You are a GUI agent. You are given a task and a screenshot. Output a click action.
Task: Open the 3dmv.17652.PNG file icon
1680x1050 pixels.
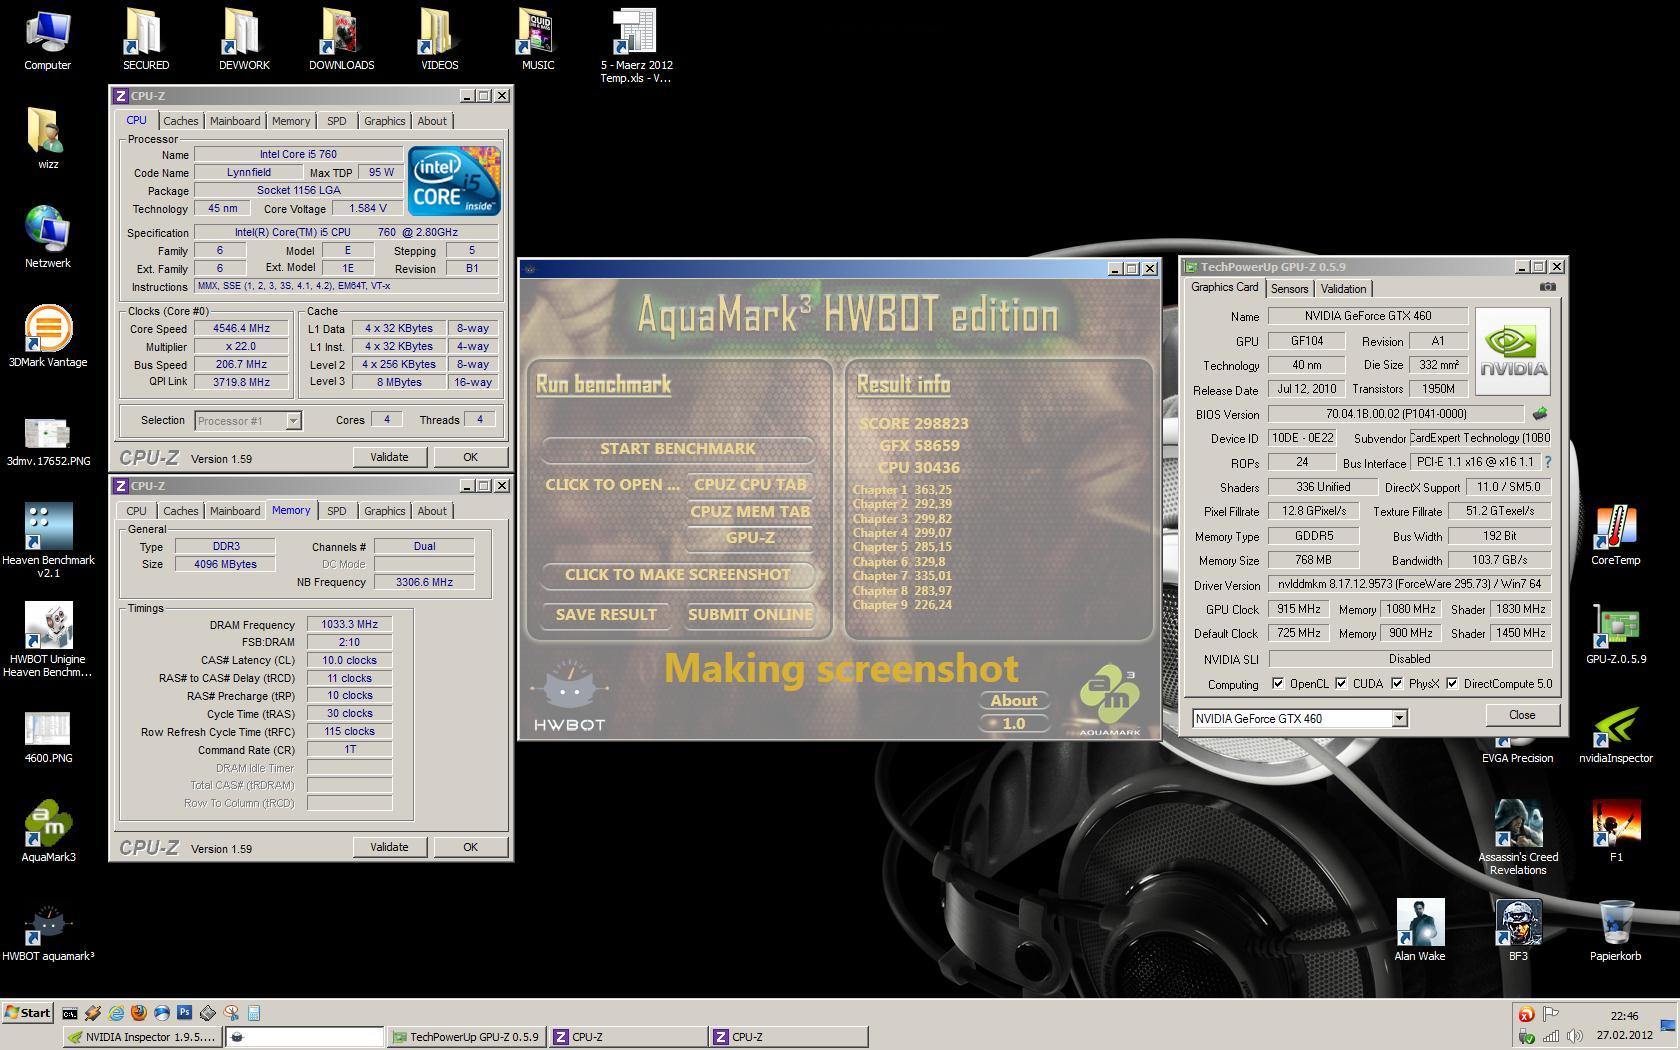coord(48,440)
